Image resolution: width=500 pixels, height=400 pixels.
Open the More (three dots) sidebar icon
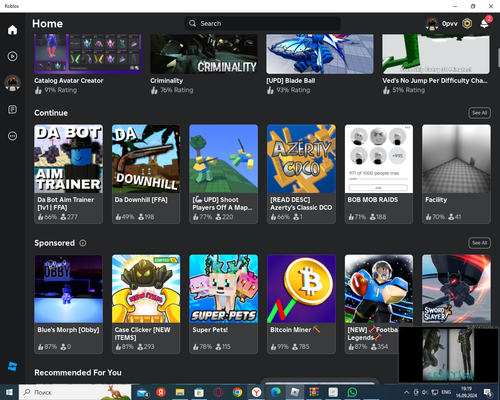12,136
